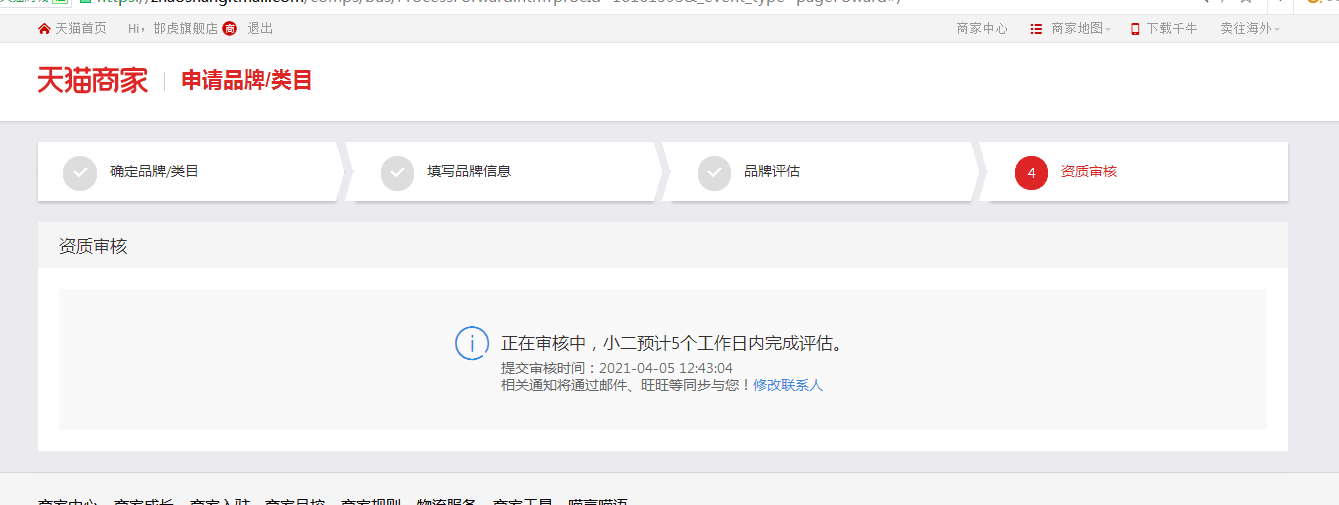Select the 品牌评估 step label
The height and width of the screenshot is (505, 1339).
click(x=772, y=171)
